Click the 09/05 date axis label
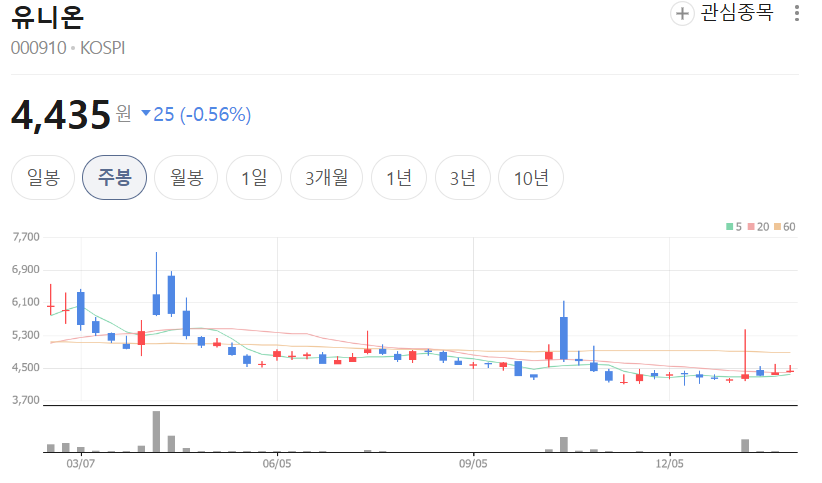The width and height of the screenshot is (822, 483). coord(473,464)
